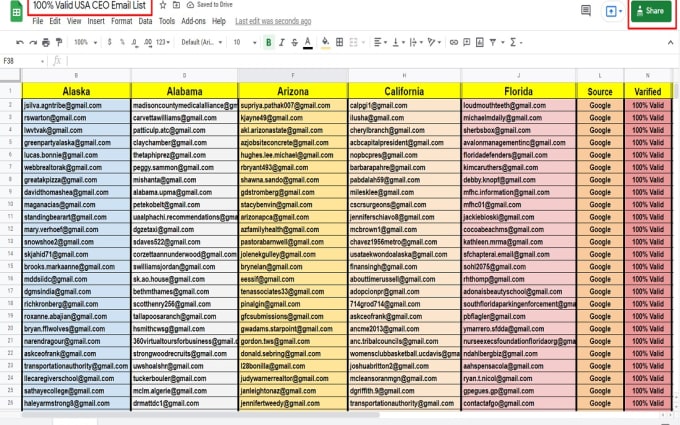Select the calpgi1@gmail.com cell
This screenshot has width=680, height=425.
[404, 105]
